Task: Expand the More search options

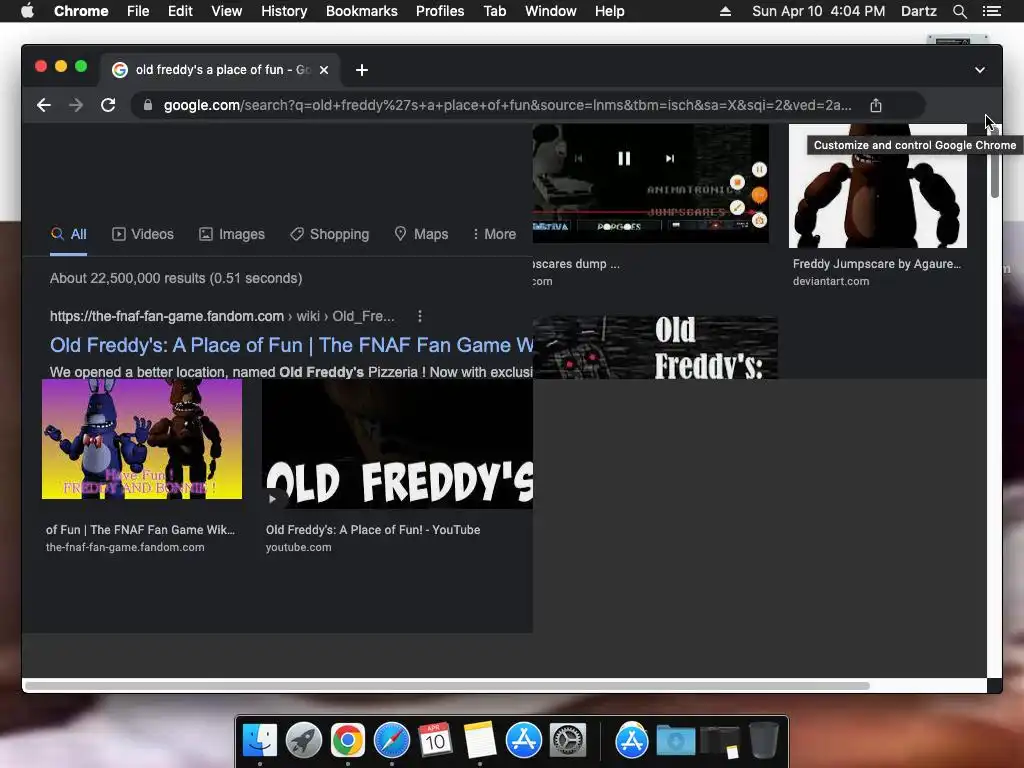Action: (494, 234)
